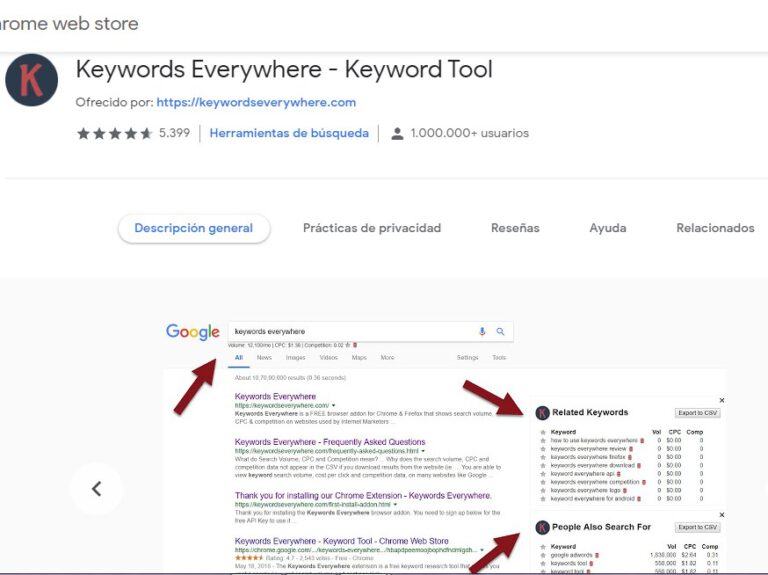Open the Keywords Everywhere - Frequently Asked Questions result
This screenshot has width=768, height=575.
[x=330, y=442]
